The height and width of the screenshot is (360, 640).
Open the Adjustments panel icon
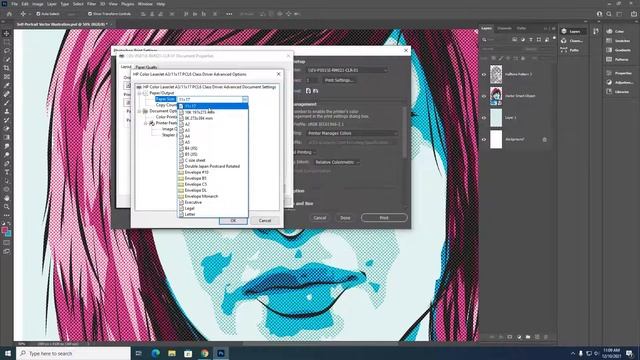coord(609,82)
